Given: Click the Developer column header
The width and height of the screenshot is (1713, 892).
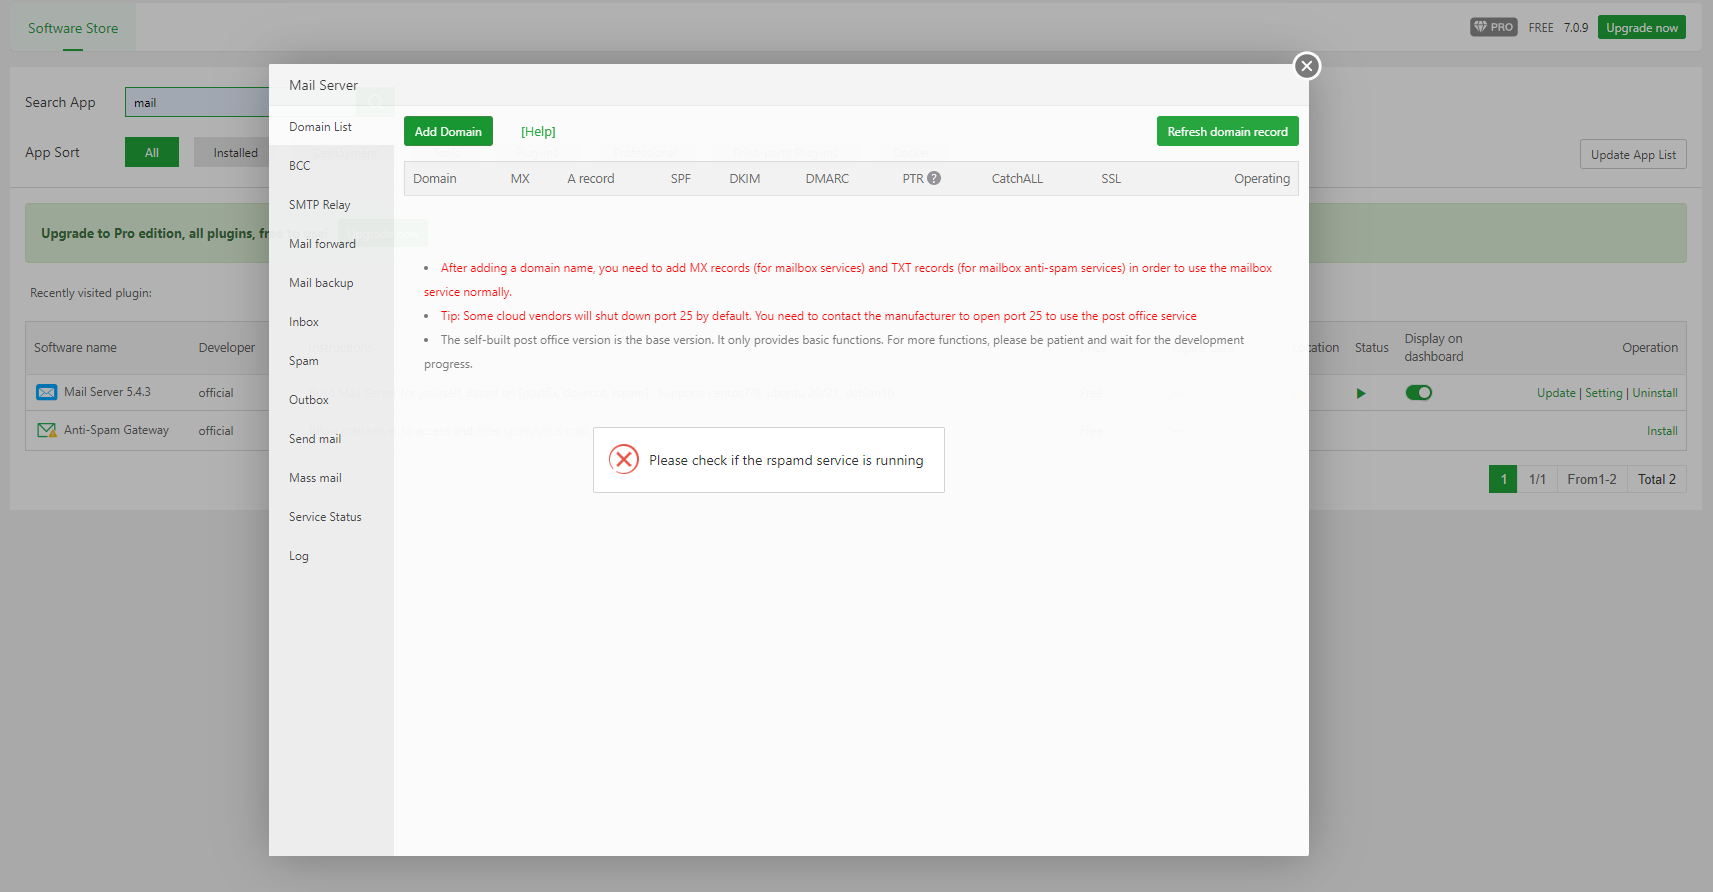Looking at the screenshot, I should point(227,348).
